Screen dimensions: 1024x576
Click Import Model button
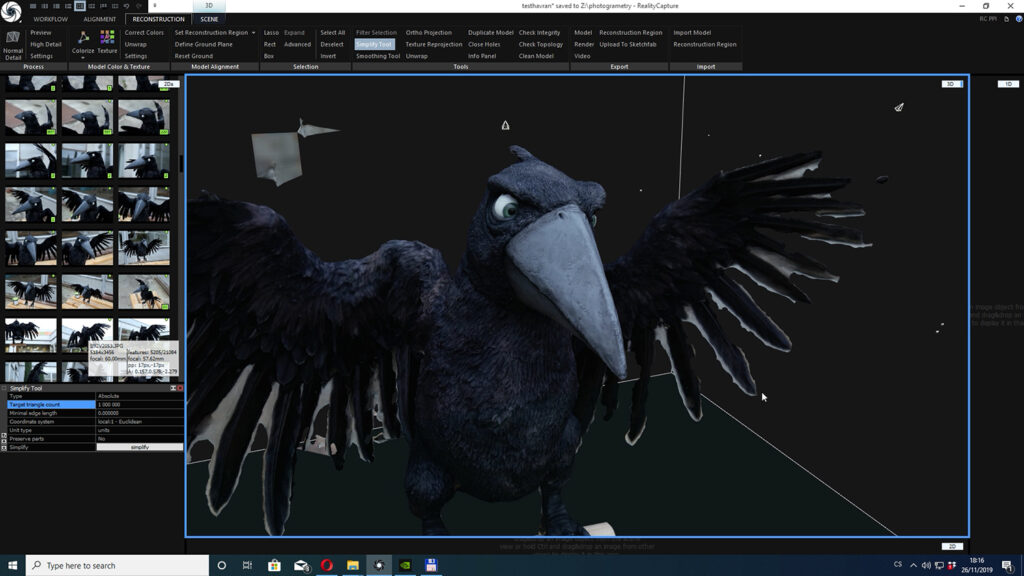pyautogui.click(x=692, y=33)
